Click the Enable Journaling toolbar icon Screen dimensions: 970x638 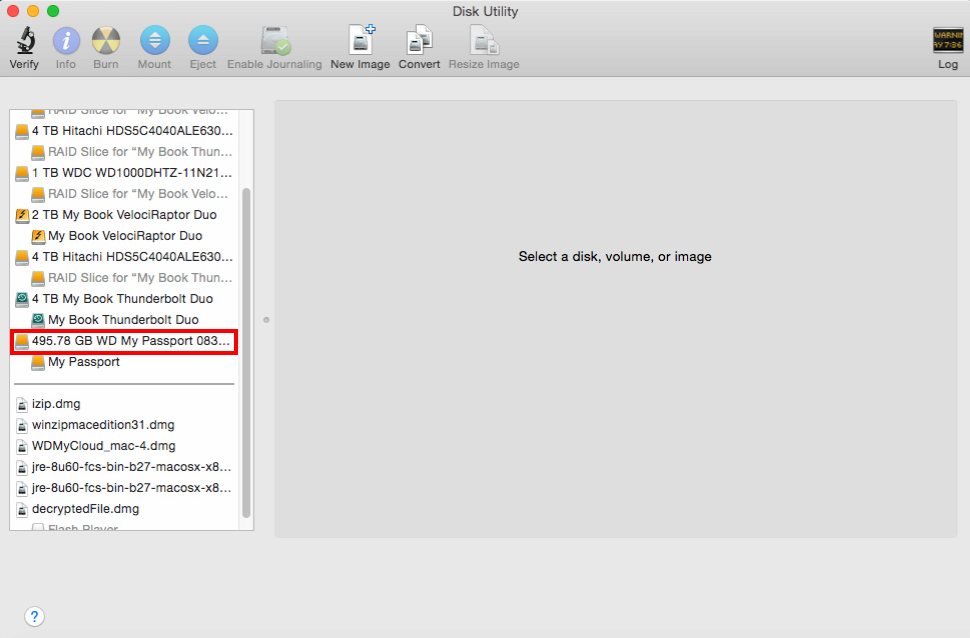[273, 44]
